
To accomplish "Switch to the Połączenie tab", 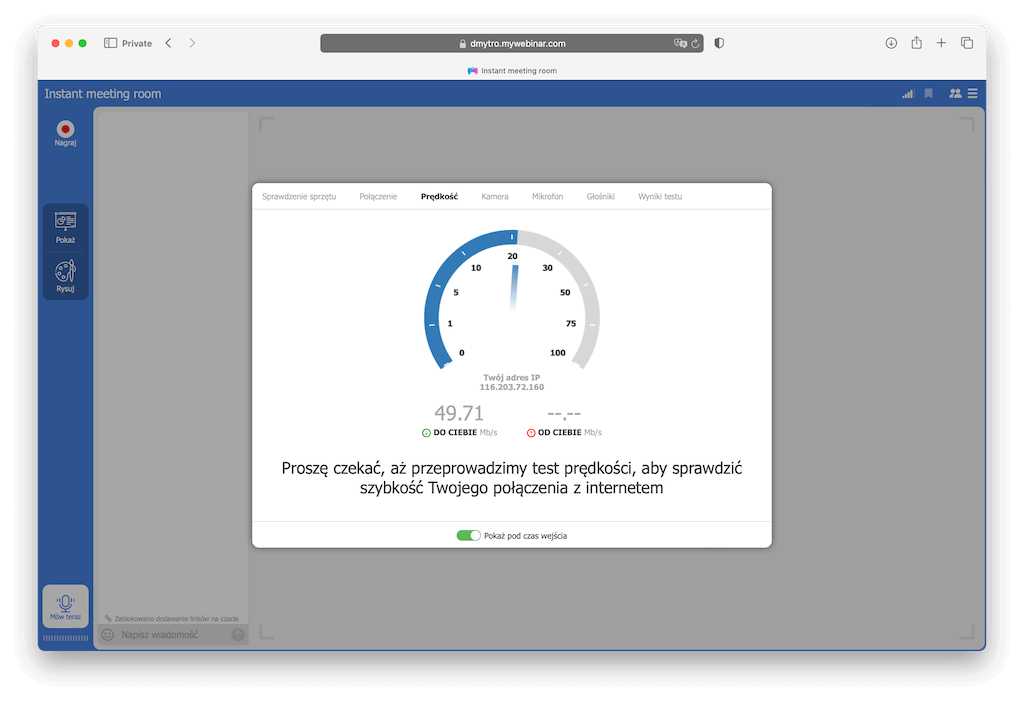I will coord(377,196).
